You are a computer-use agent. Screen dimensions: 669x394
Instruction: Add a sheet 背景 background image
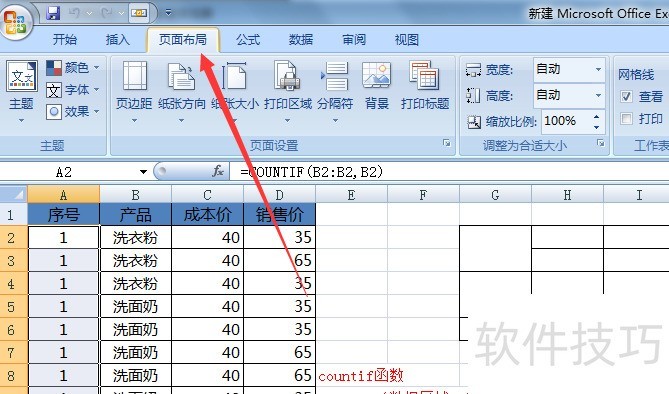376,85
